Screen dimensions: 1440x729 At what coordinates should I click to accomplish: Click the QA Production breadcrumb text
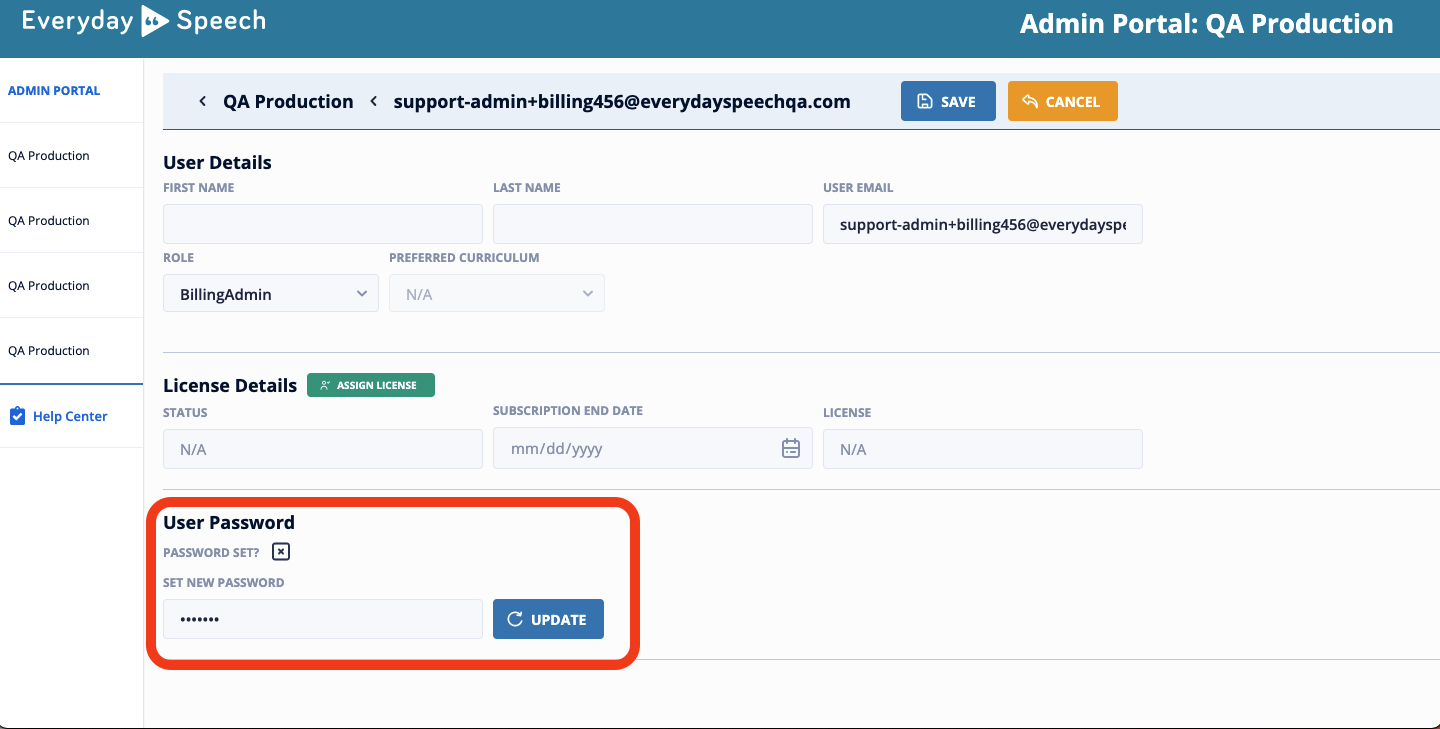point(288,101)
